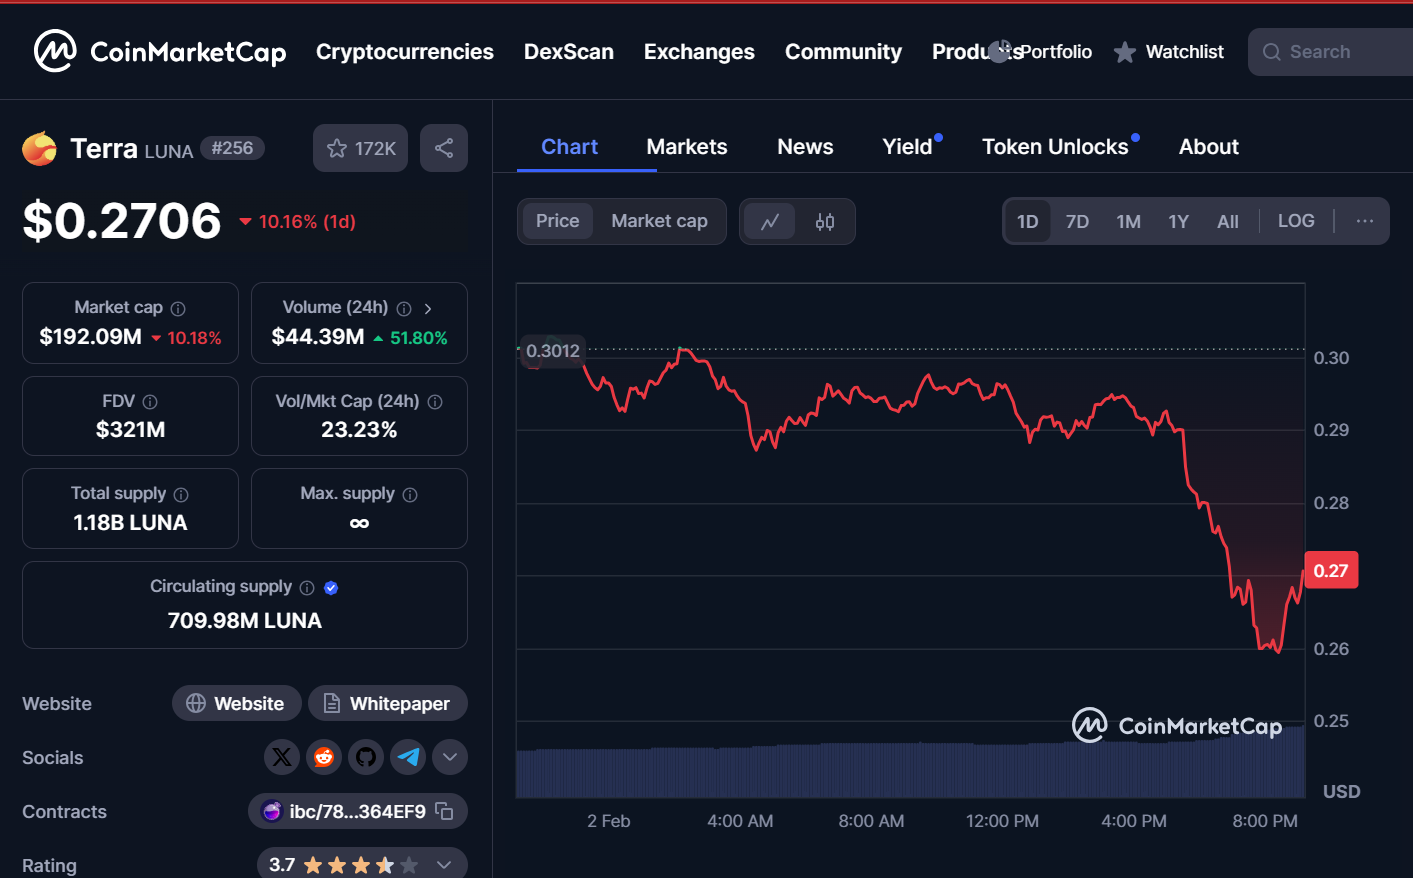The width and height of the screenshot is (1413, 878).
Task: Open the Reddit social icon
Action: 324,757
